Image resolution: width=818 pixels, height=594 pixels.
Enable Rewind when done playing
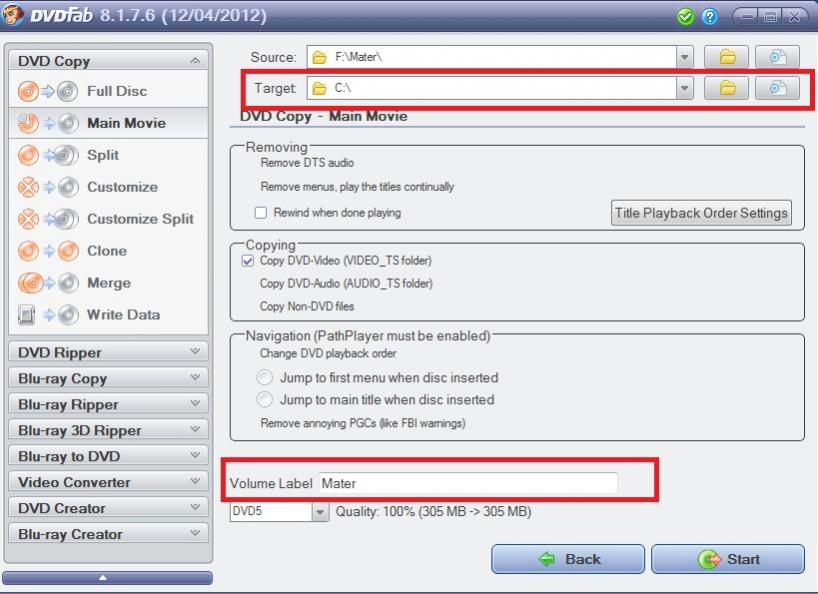point(260,213)
